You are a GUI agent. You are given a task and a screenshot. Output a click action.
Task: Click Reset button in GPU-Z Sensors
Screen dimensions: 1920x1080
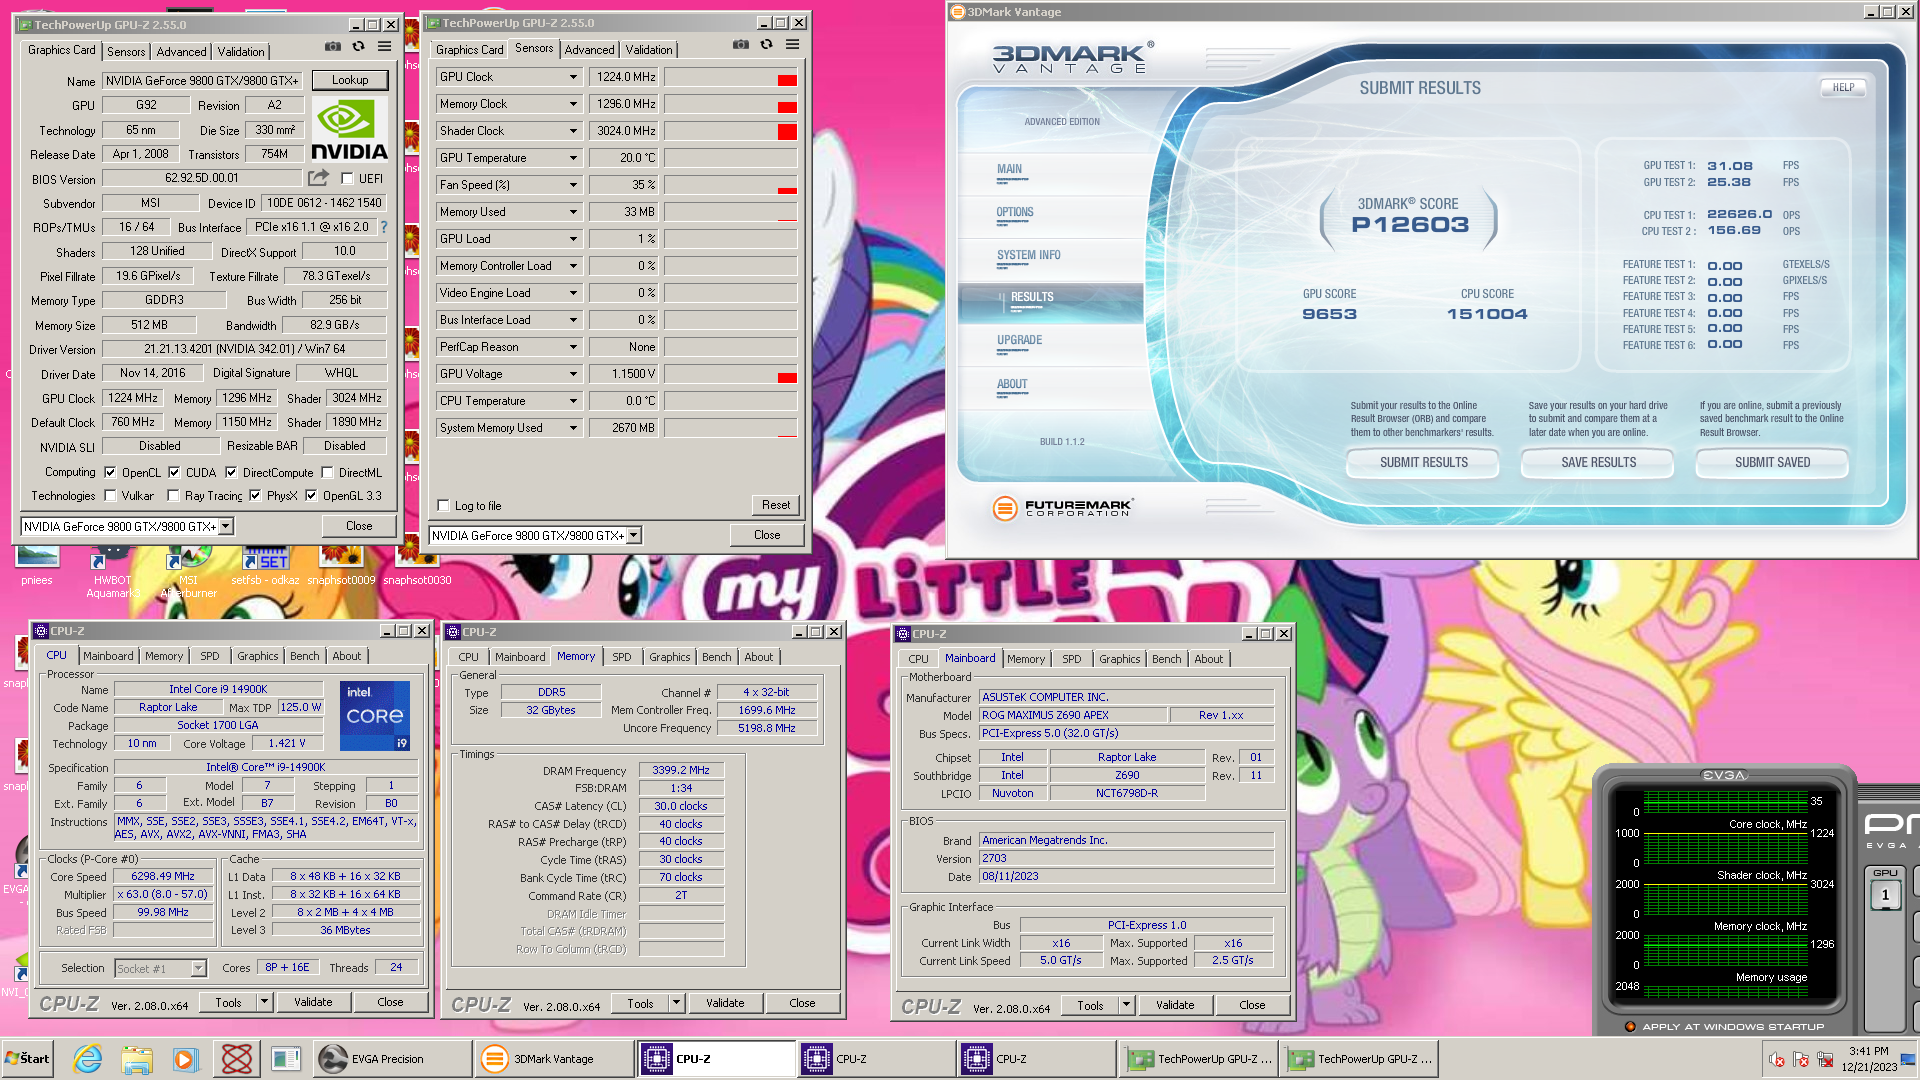pyautogui.click(x=776, y=505)
